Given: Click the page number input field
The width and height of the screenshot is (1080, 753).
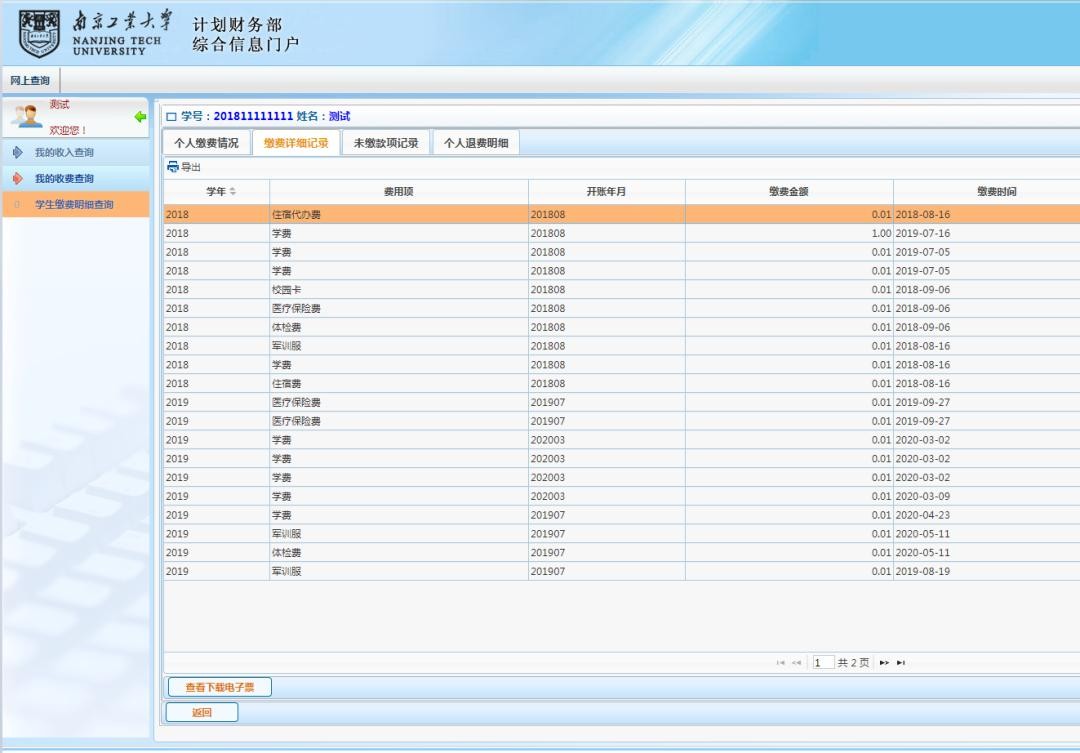Looking at the screenshot, I should tap(823, 663).
